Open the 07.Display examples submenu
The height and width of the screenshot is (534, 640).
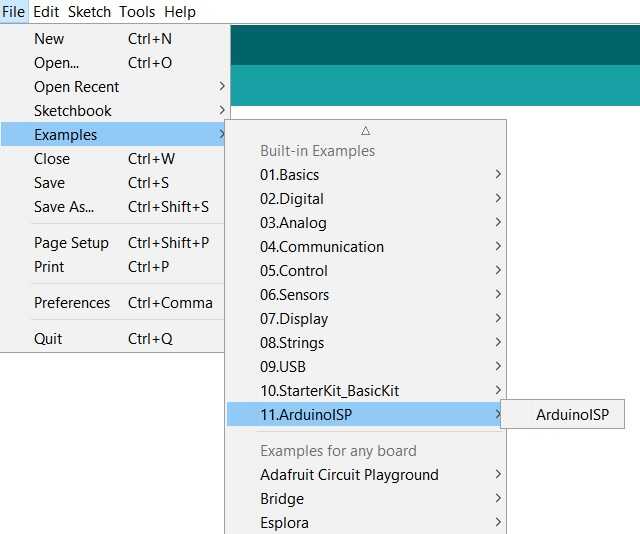click(x=294, y=319)
